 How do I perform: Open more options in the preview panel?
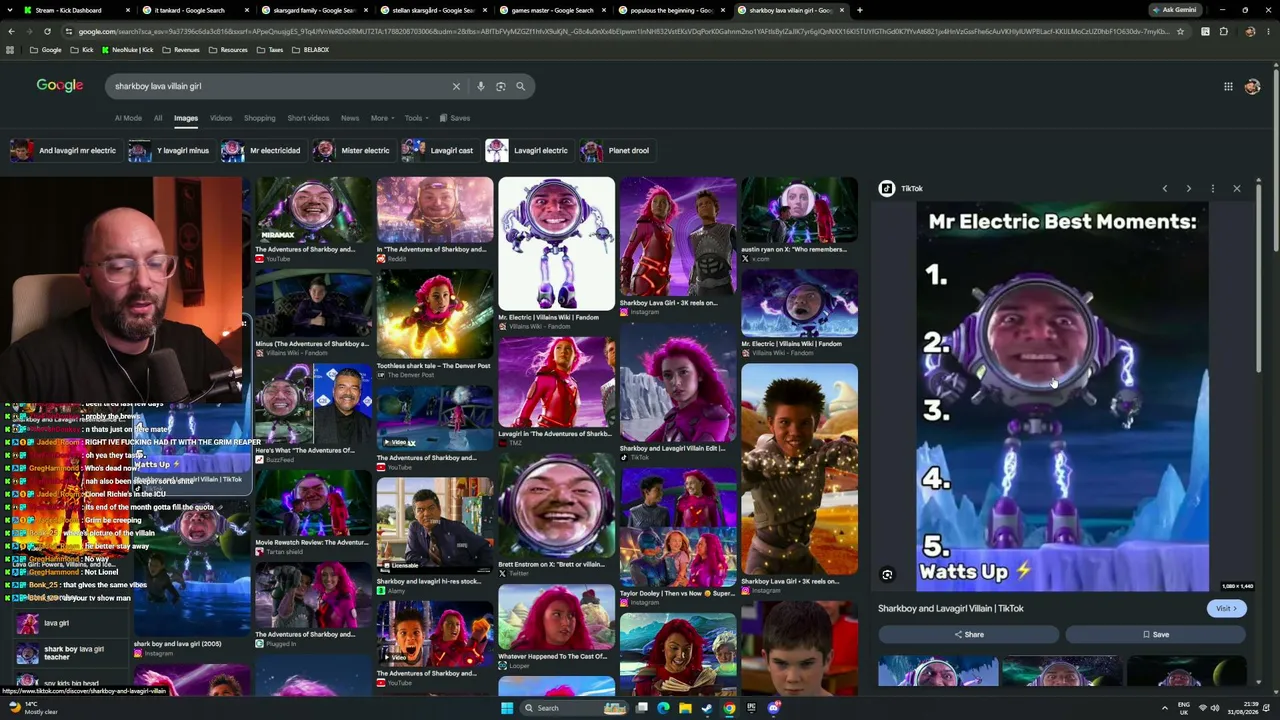click(x=1212, y=188)
